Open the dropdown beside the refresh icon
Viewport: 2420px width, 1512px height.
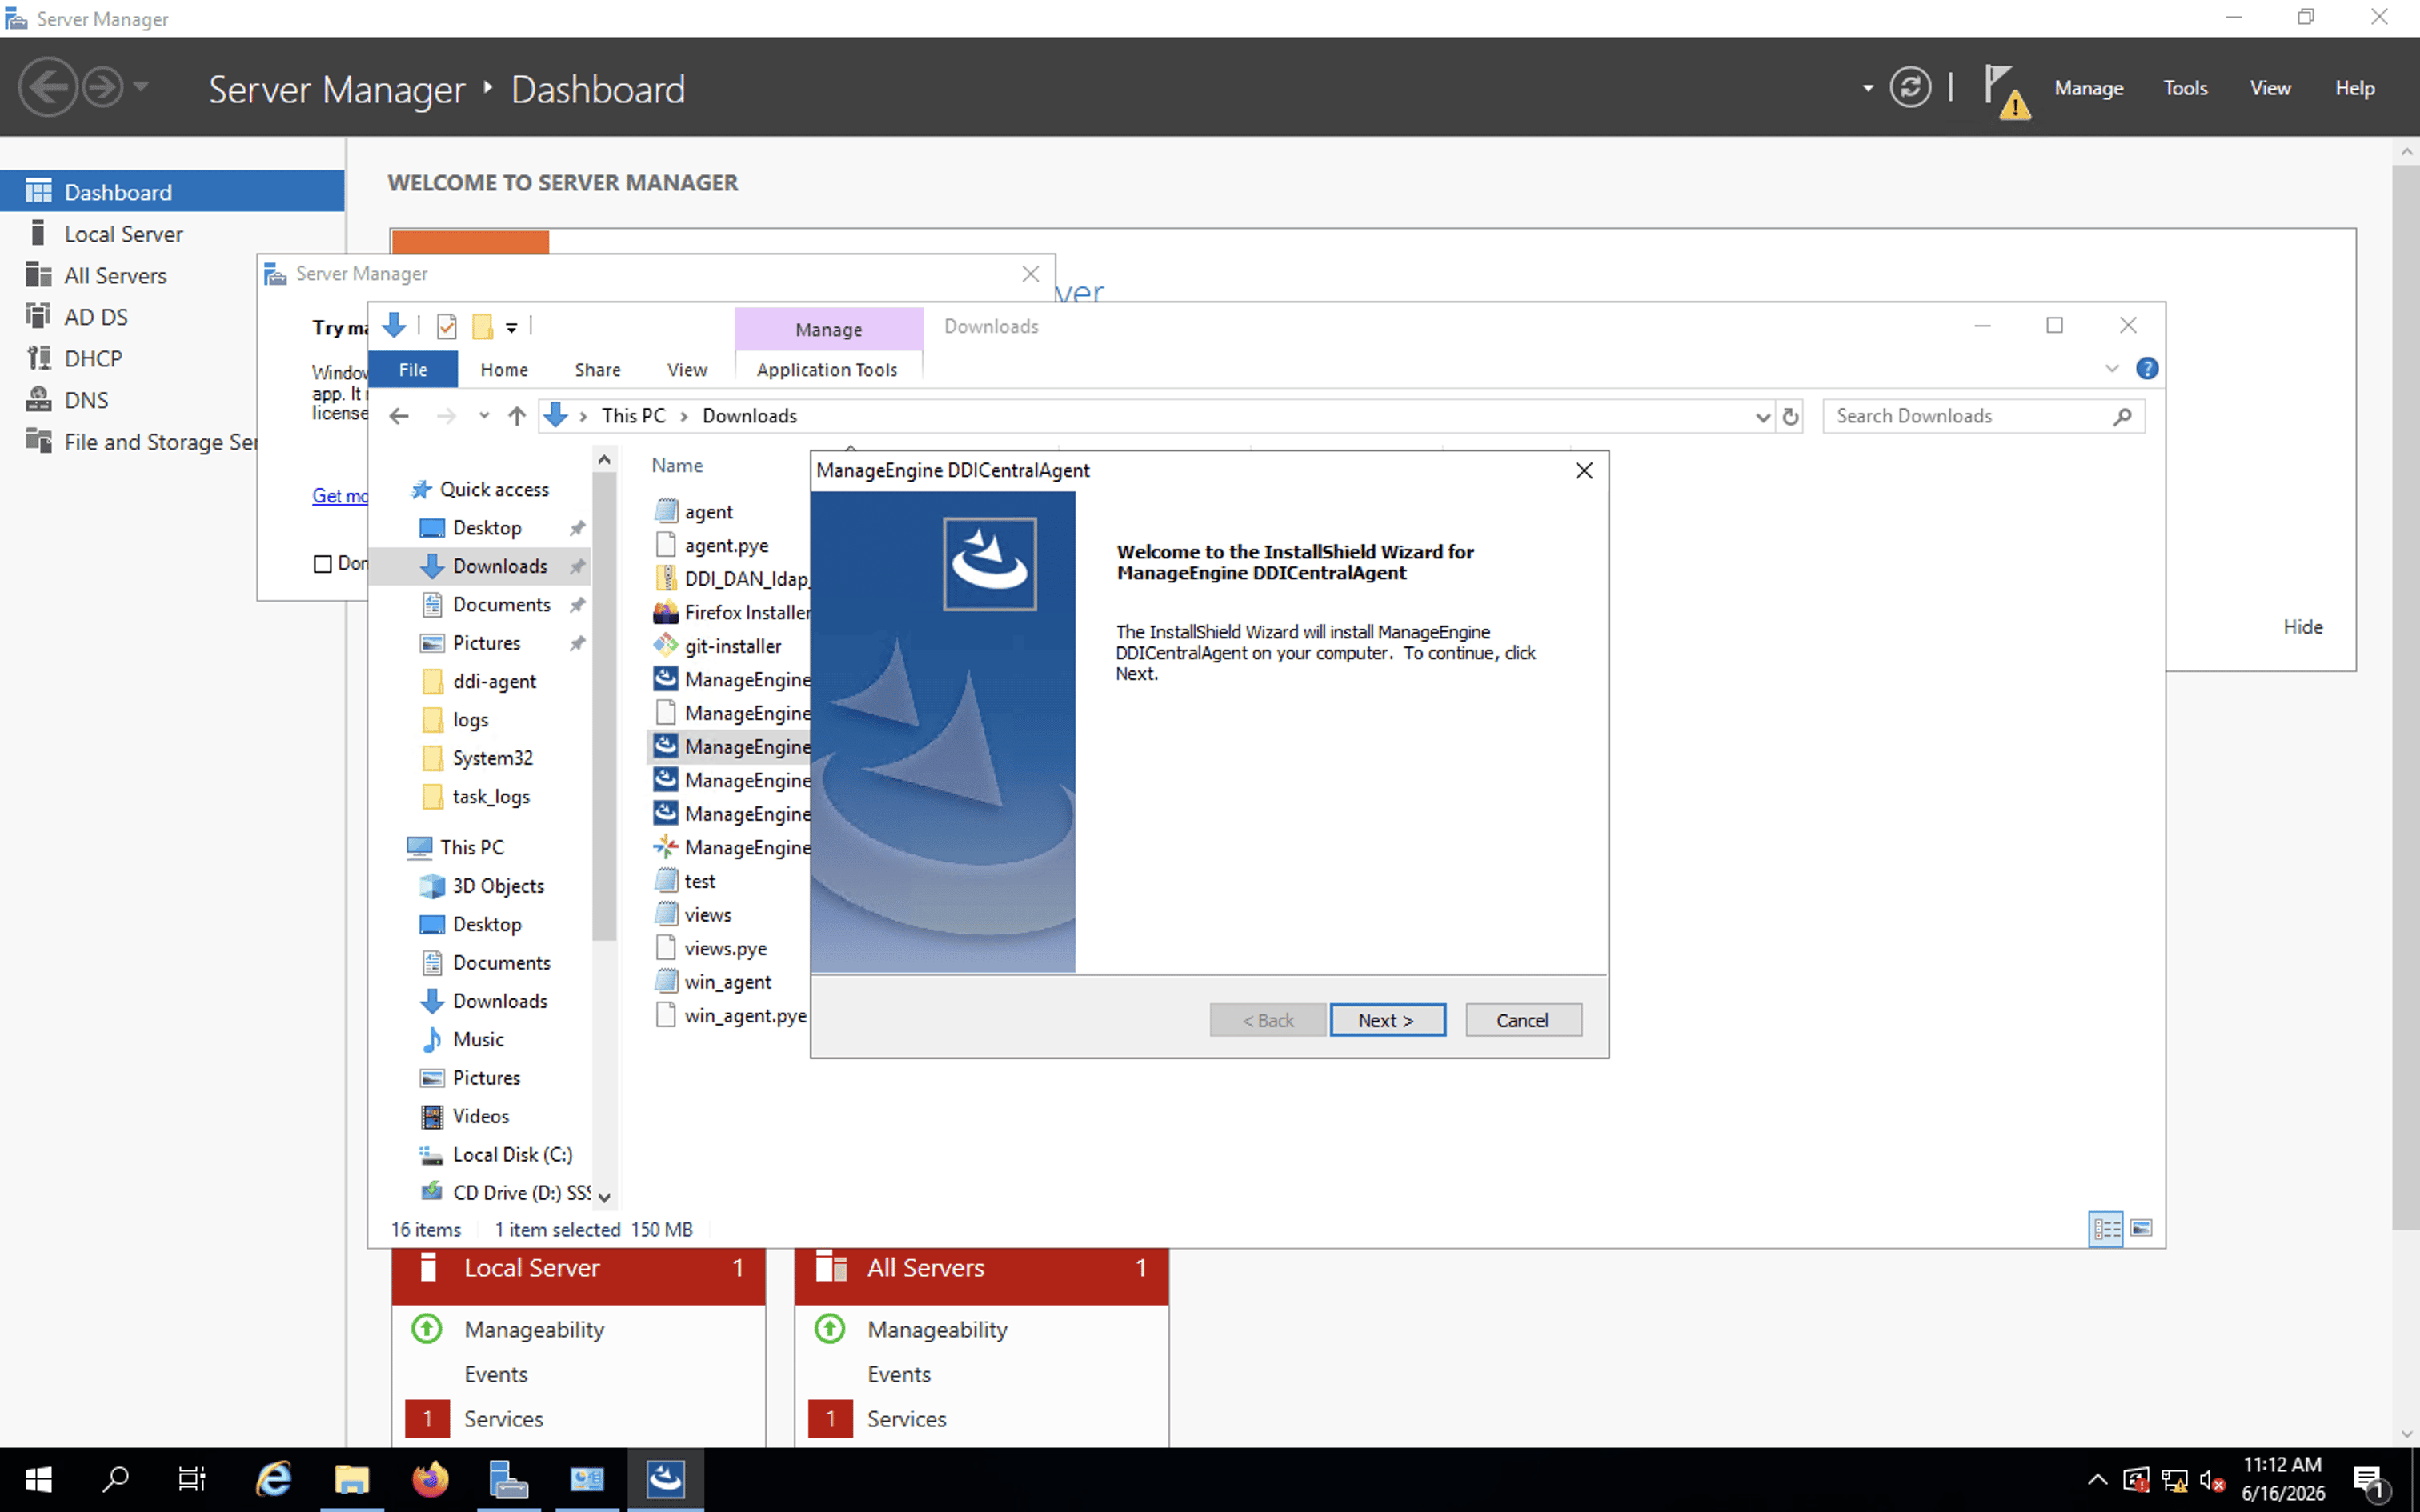1867,88
